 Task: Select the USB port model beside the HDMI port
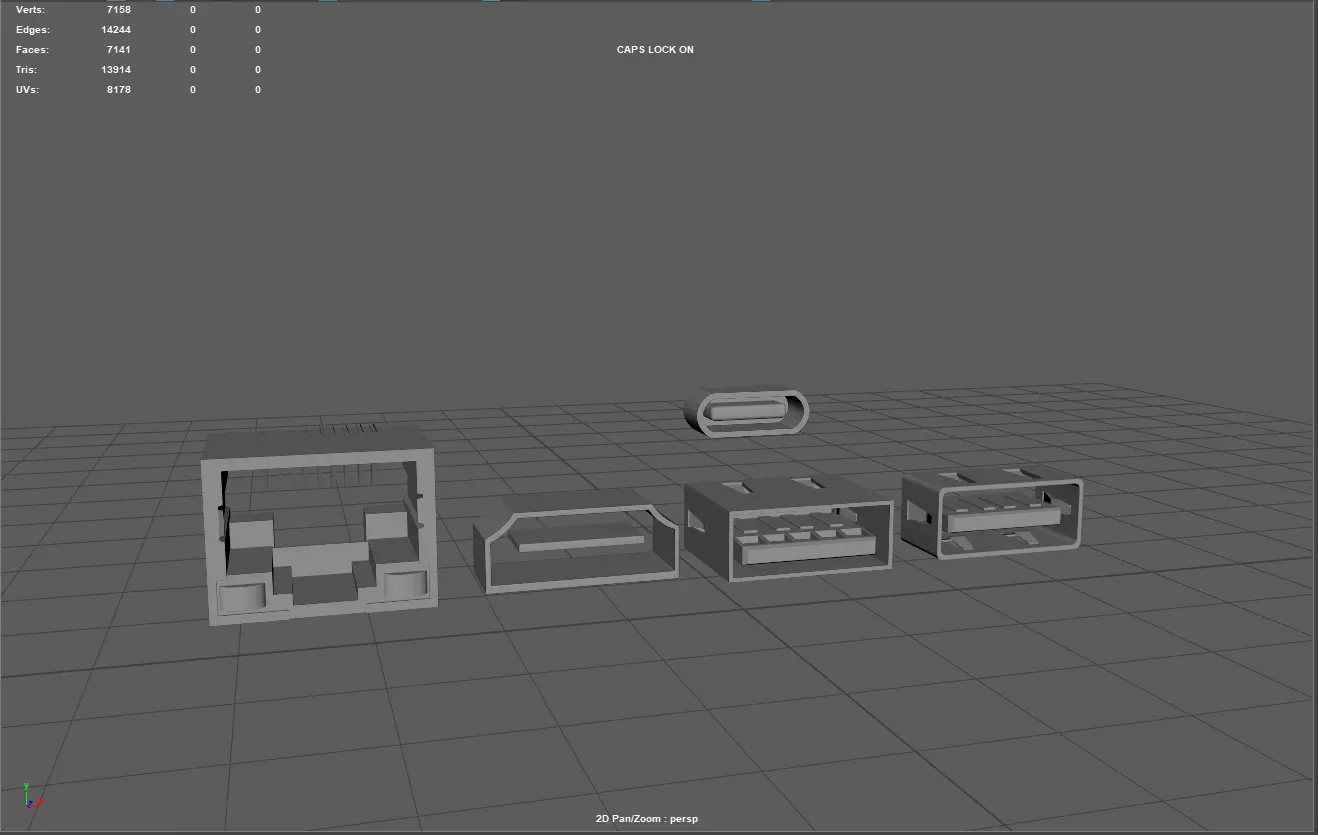pyautogui.click(x=789, y=527)
